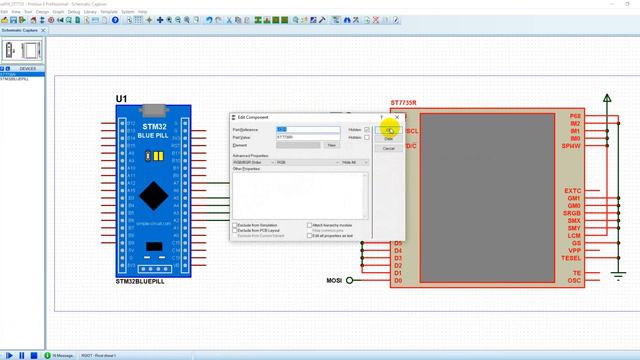Screen dimensions: 640x360
Task: Click the red X remove-sheet icon
Action: coord(376,20)
